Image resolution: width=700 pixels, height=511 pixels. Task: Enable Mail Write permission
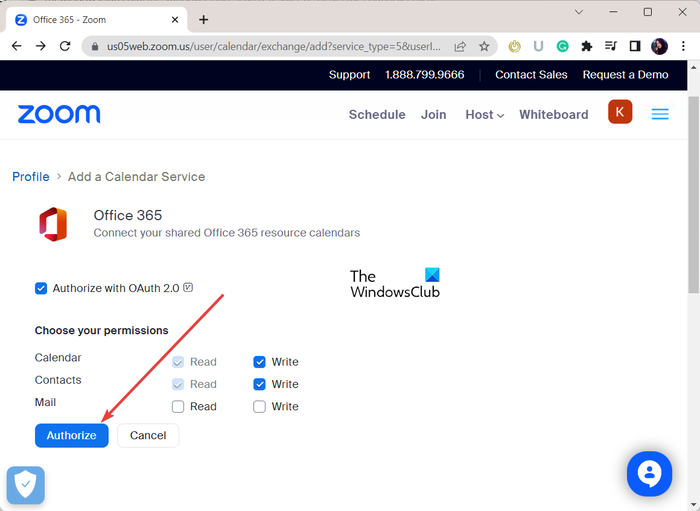click(259, 407)
